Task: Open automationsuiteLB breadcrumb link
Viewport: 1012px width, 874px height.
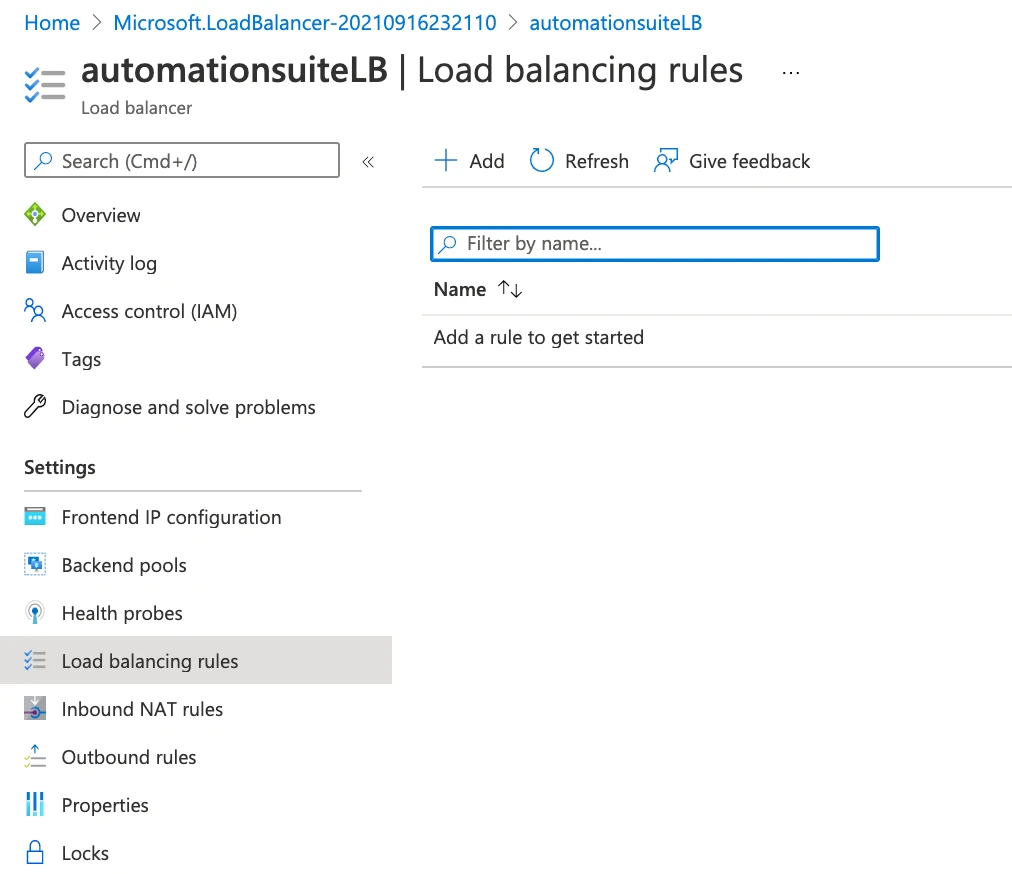Action: tap(615, 23)
